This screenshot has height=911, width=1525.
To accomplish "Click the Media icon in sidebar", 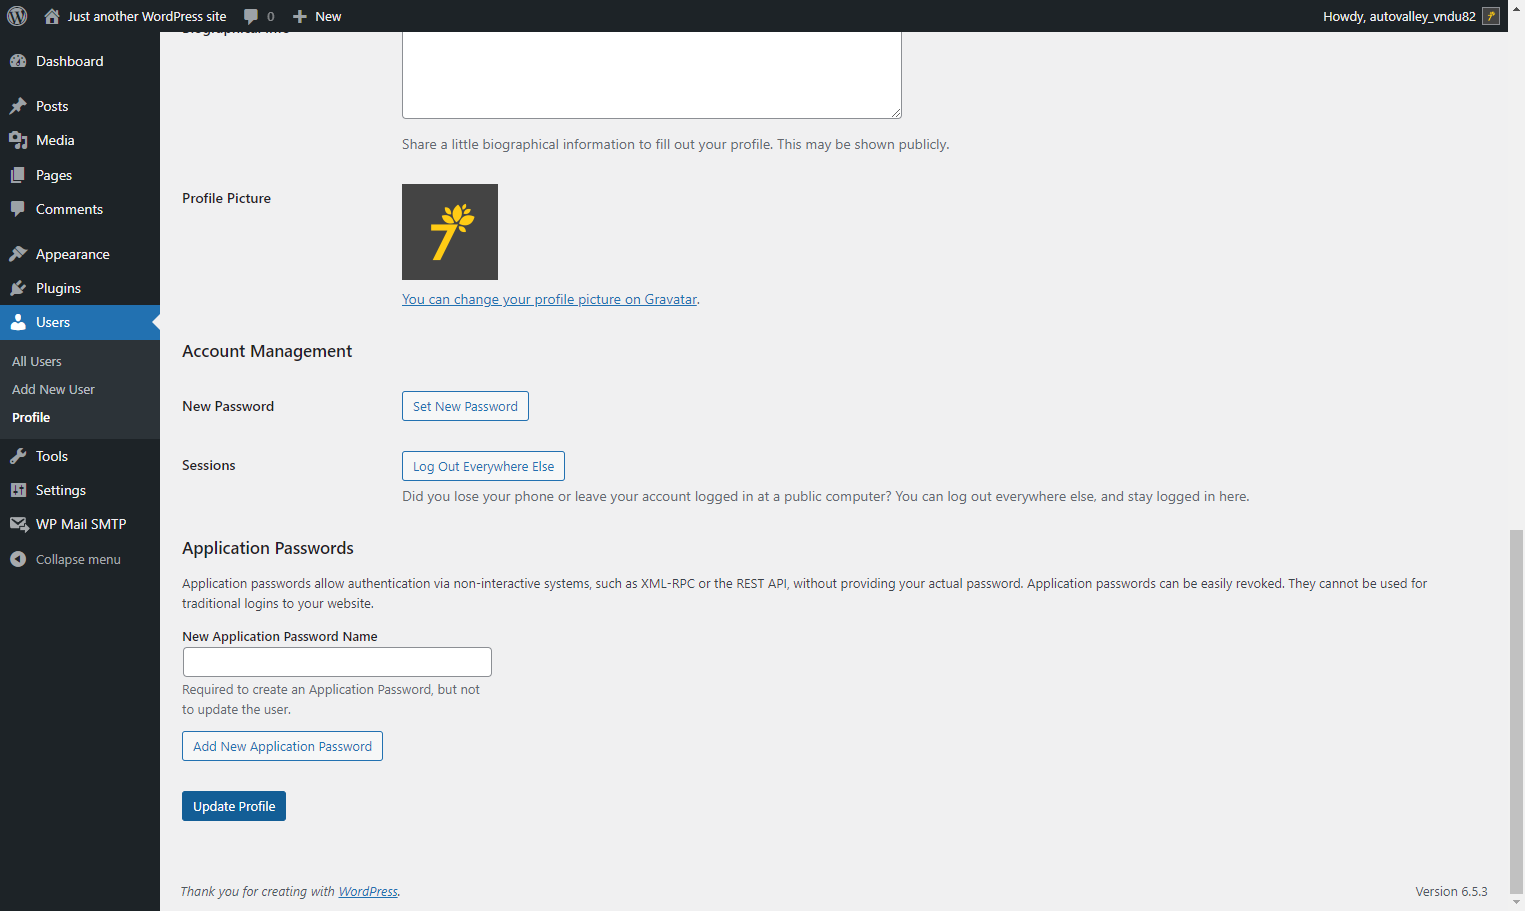I will pos(18,140).
